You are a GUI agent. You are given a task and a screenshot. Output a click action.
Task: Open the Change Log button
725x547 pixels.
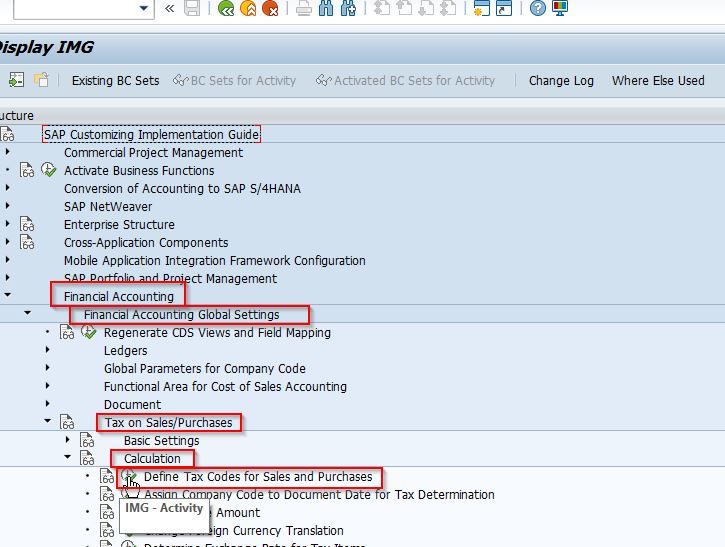pyautogui.click(x=561, y=80)
